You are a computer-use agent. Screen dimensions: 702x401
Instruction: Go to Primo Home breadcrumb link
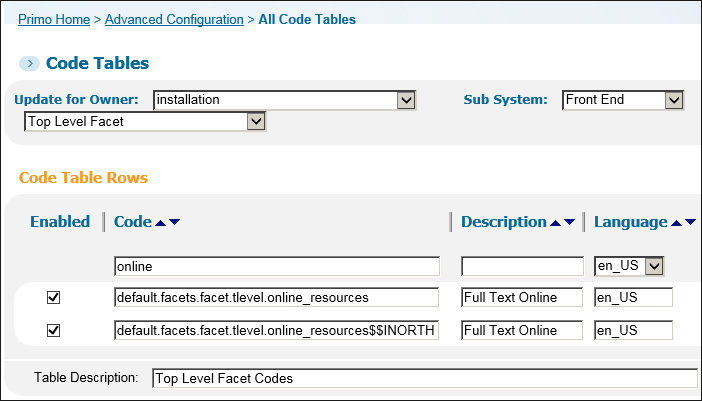point(54,19)
